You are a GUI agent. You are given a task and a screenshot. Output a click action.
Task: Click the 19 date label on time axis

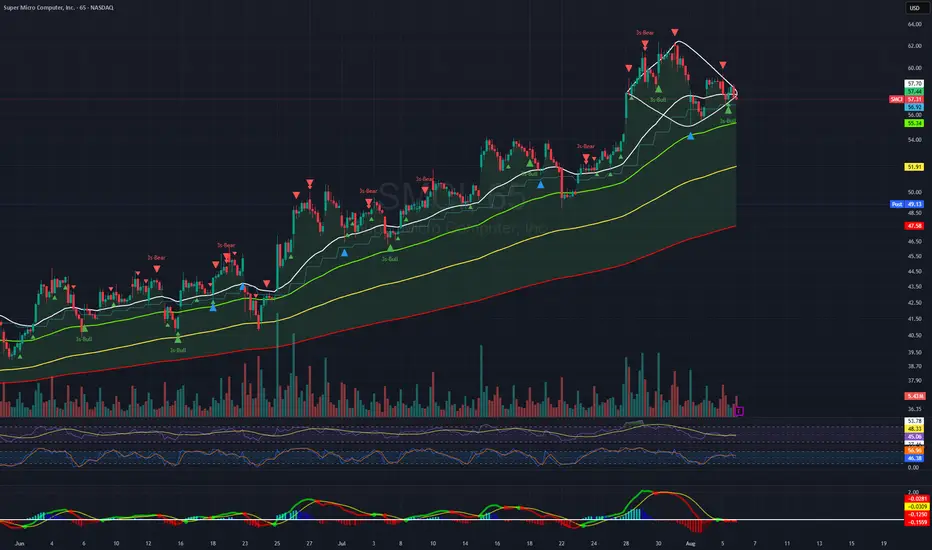[x=884, y=543]
